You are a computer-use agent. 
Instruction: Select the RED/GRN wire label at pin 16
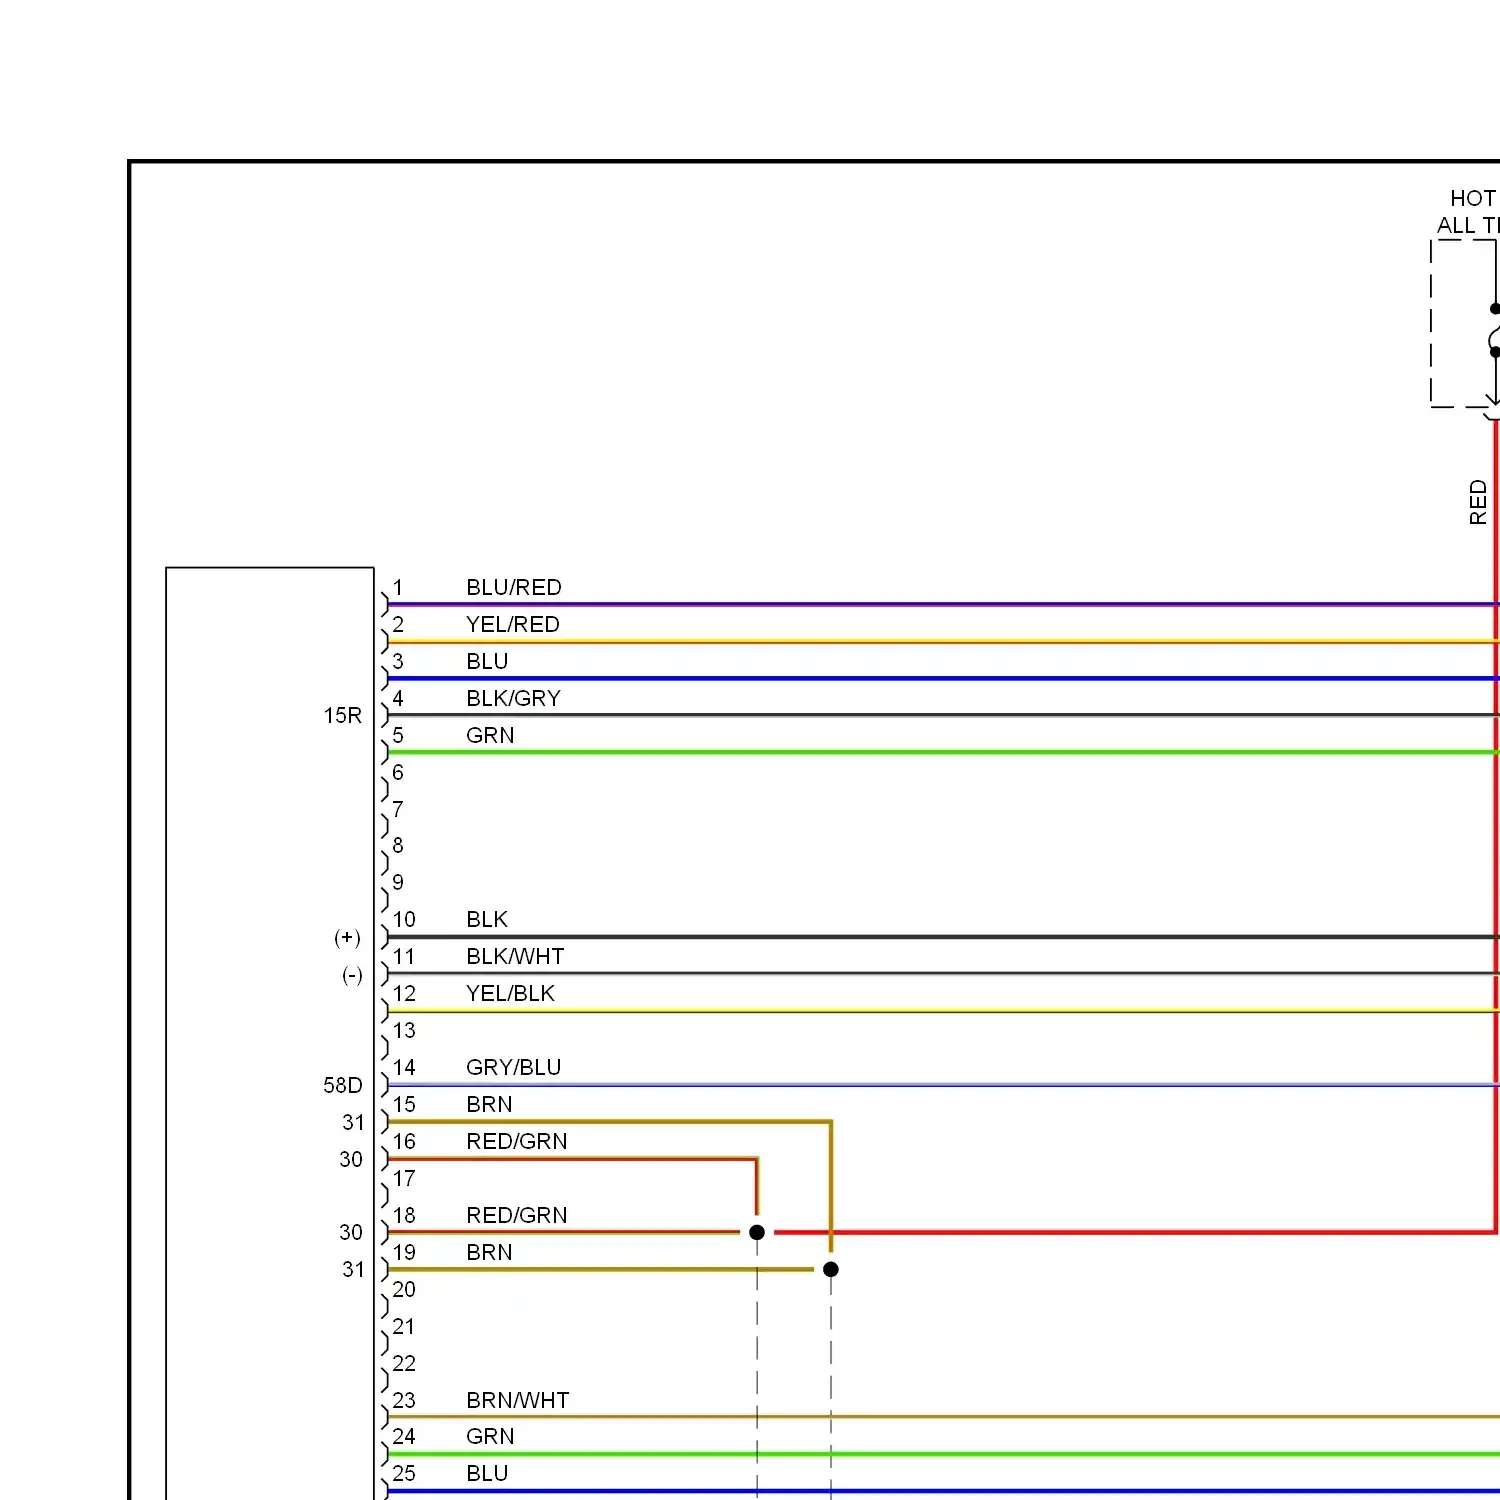517,1141
